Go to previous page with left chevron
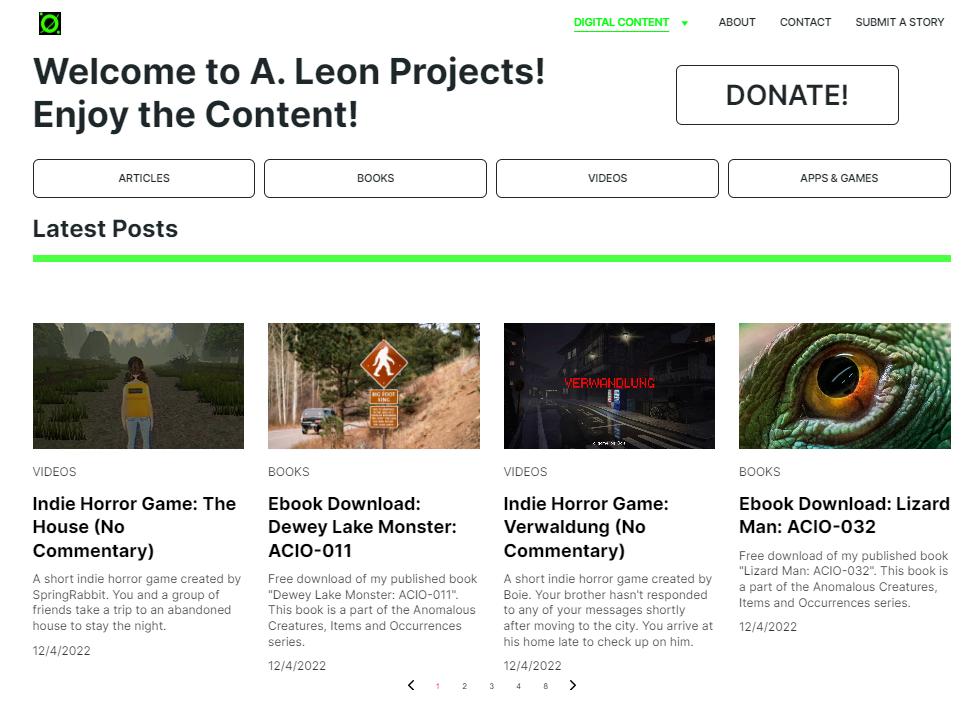The height and width of the screenshot is (710, 976). pos(411,685)
